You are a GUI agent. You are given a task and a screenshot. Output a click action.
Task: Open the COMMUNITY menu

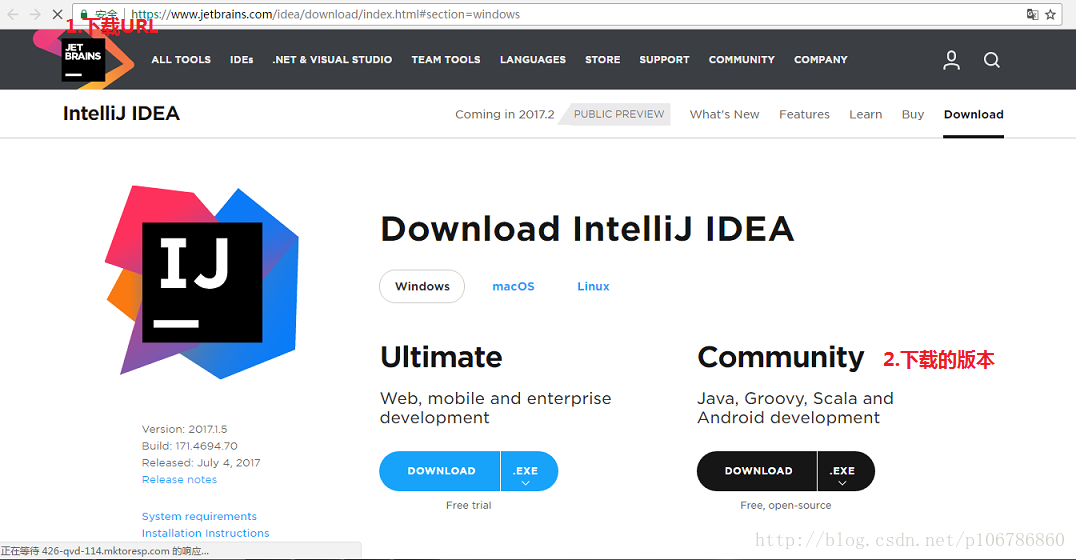click(x=742, y=60)
